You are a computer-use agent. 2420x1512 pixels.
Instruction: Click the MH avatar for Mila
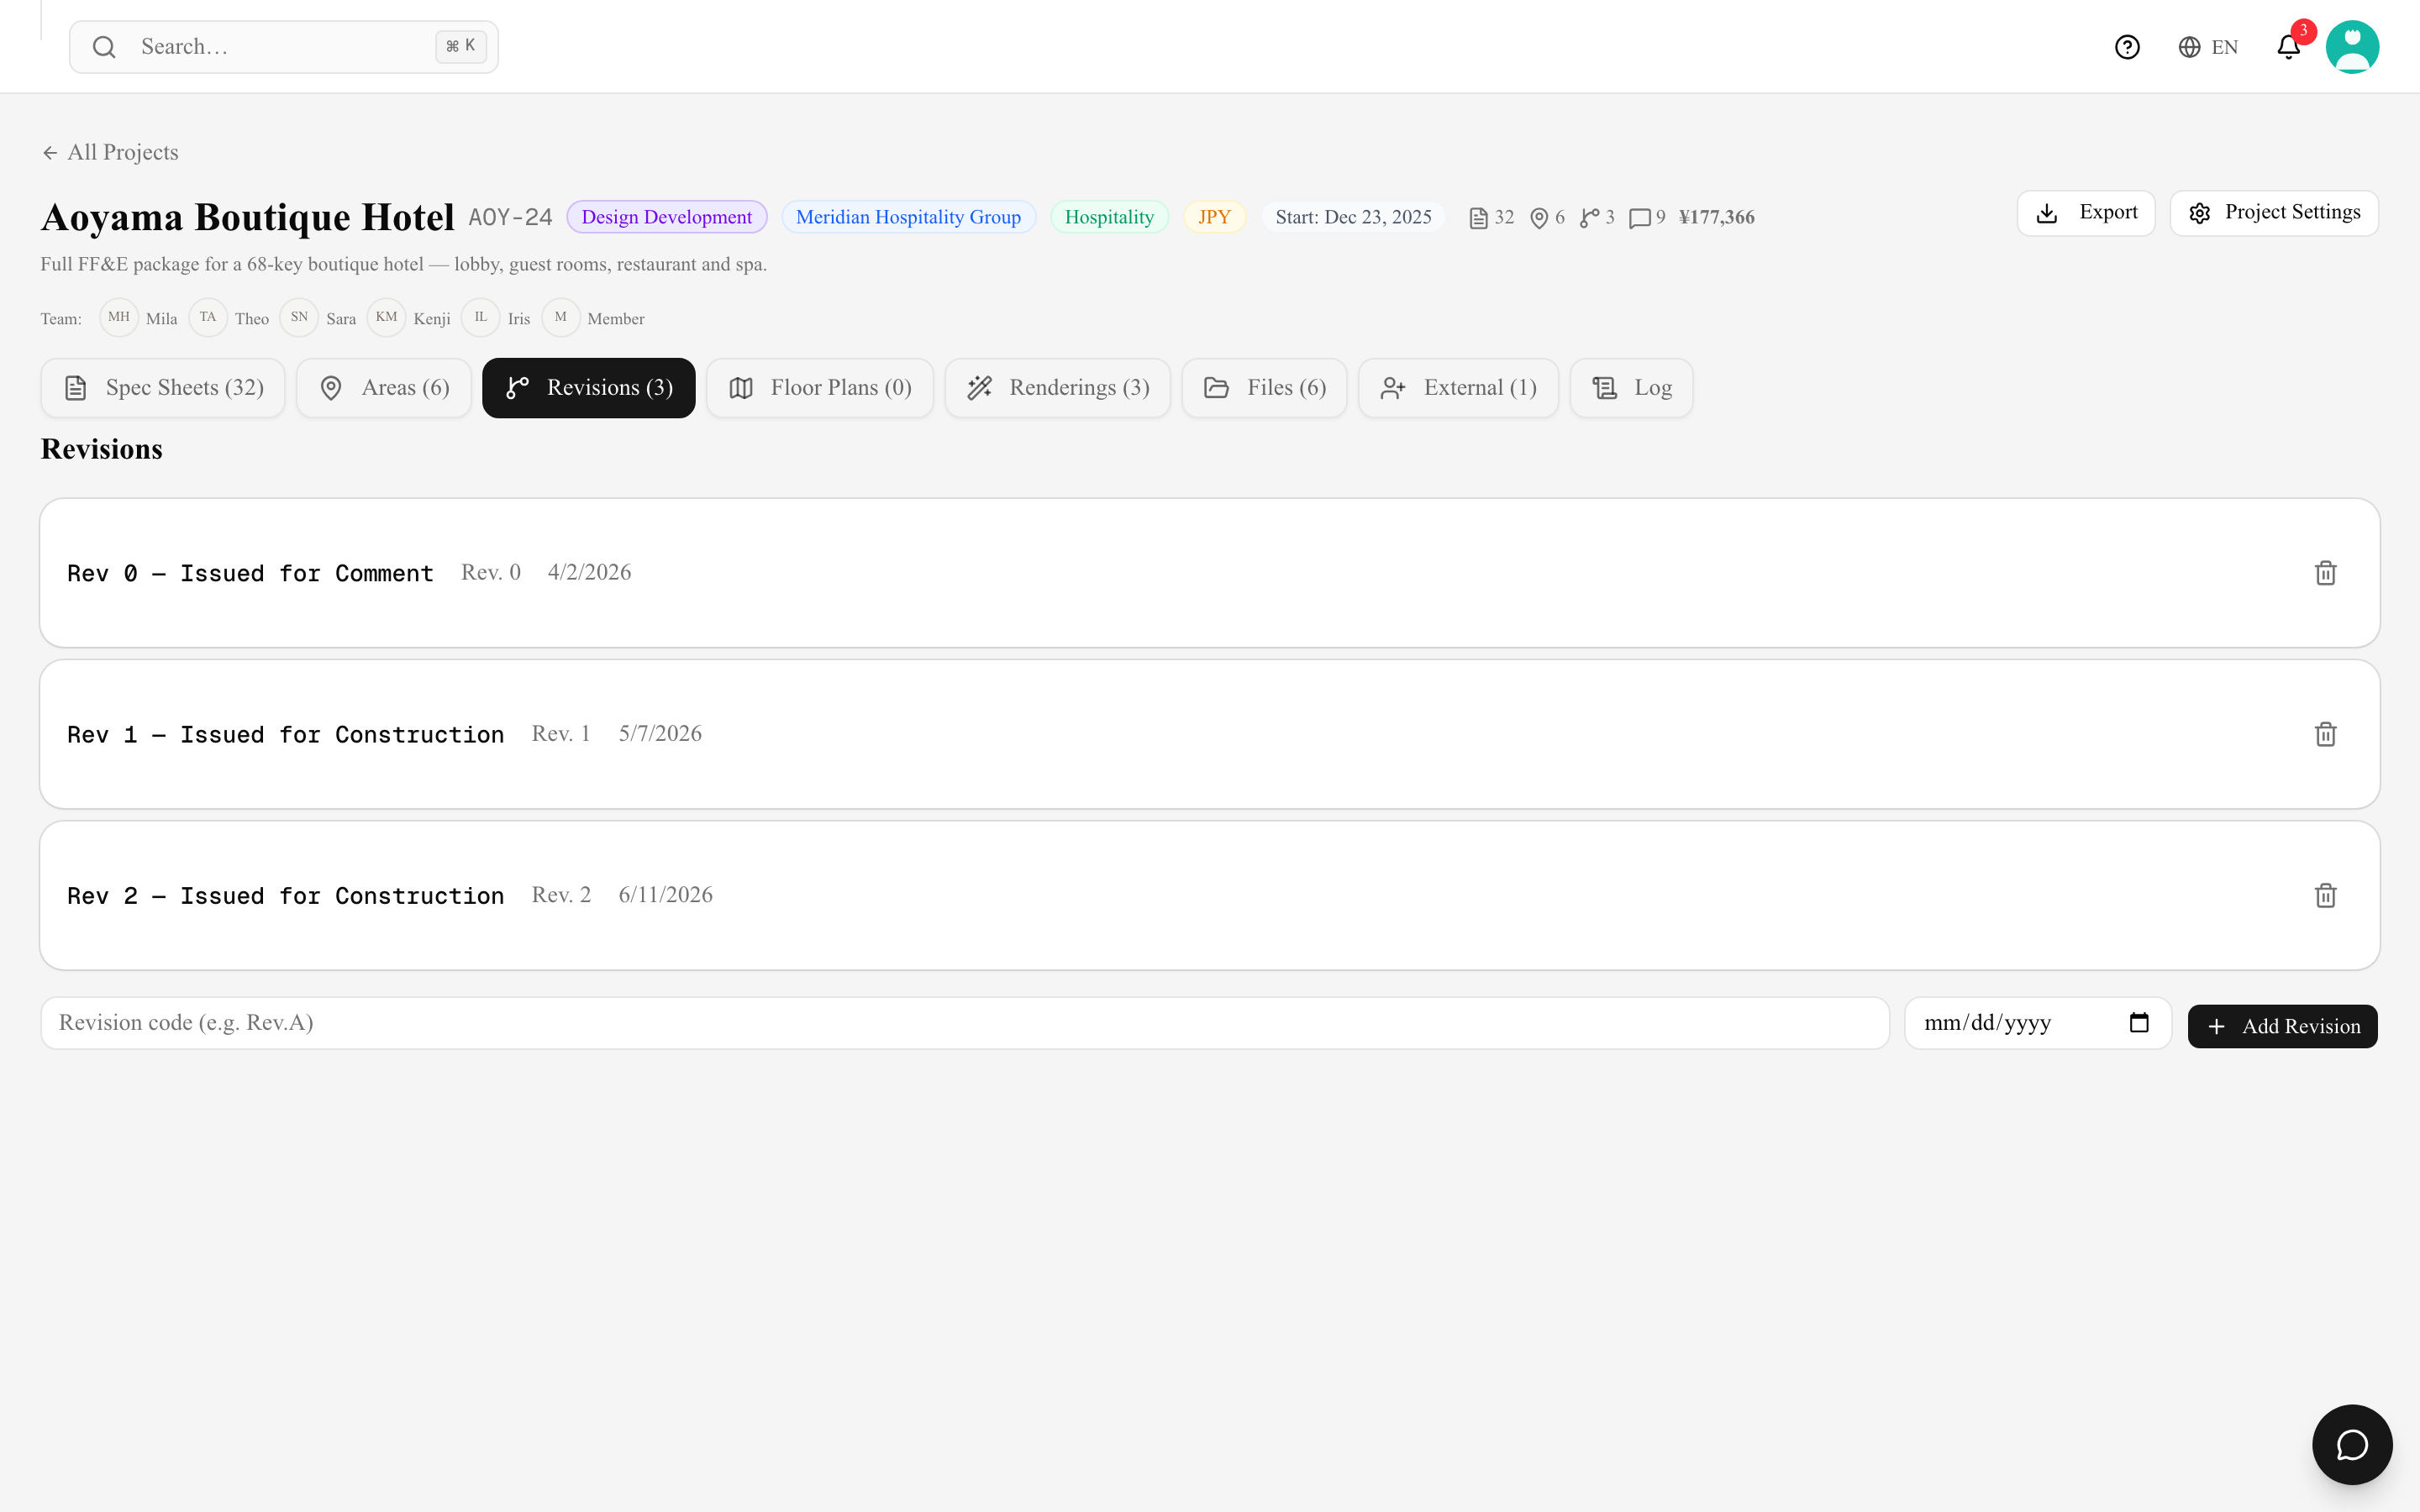pos(119,317)
